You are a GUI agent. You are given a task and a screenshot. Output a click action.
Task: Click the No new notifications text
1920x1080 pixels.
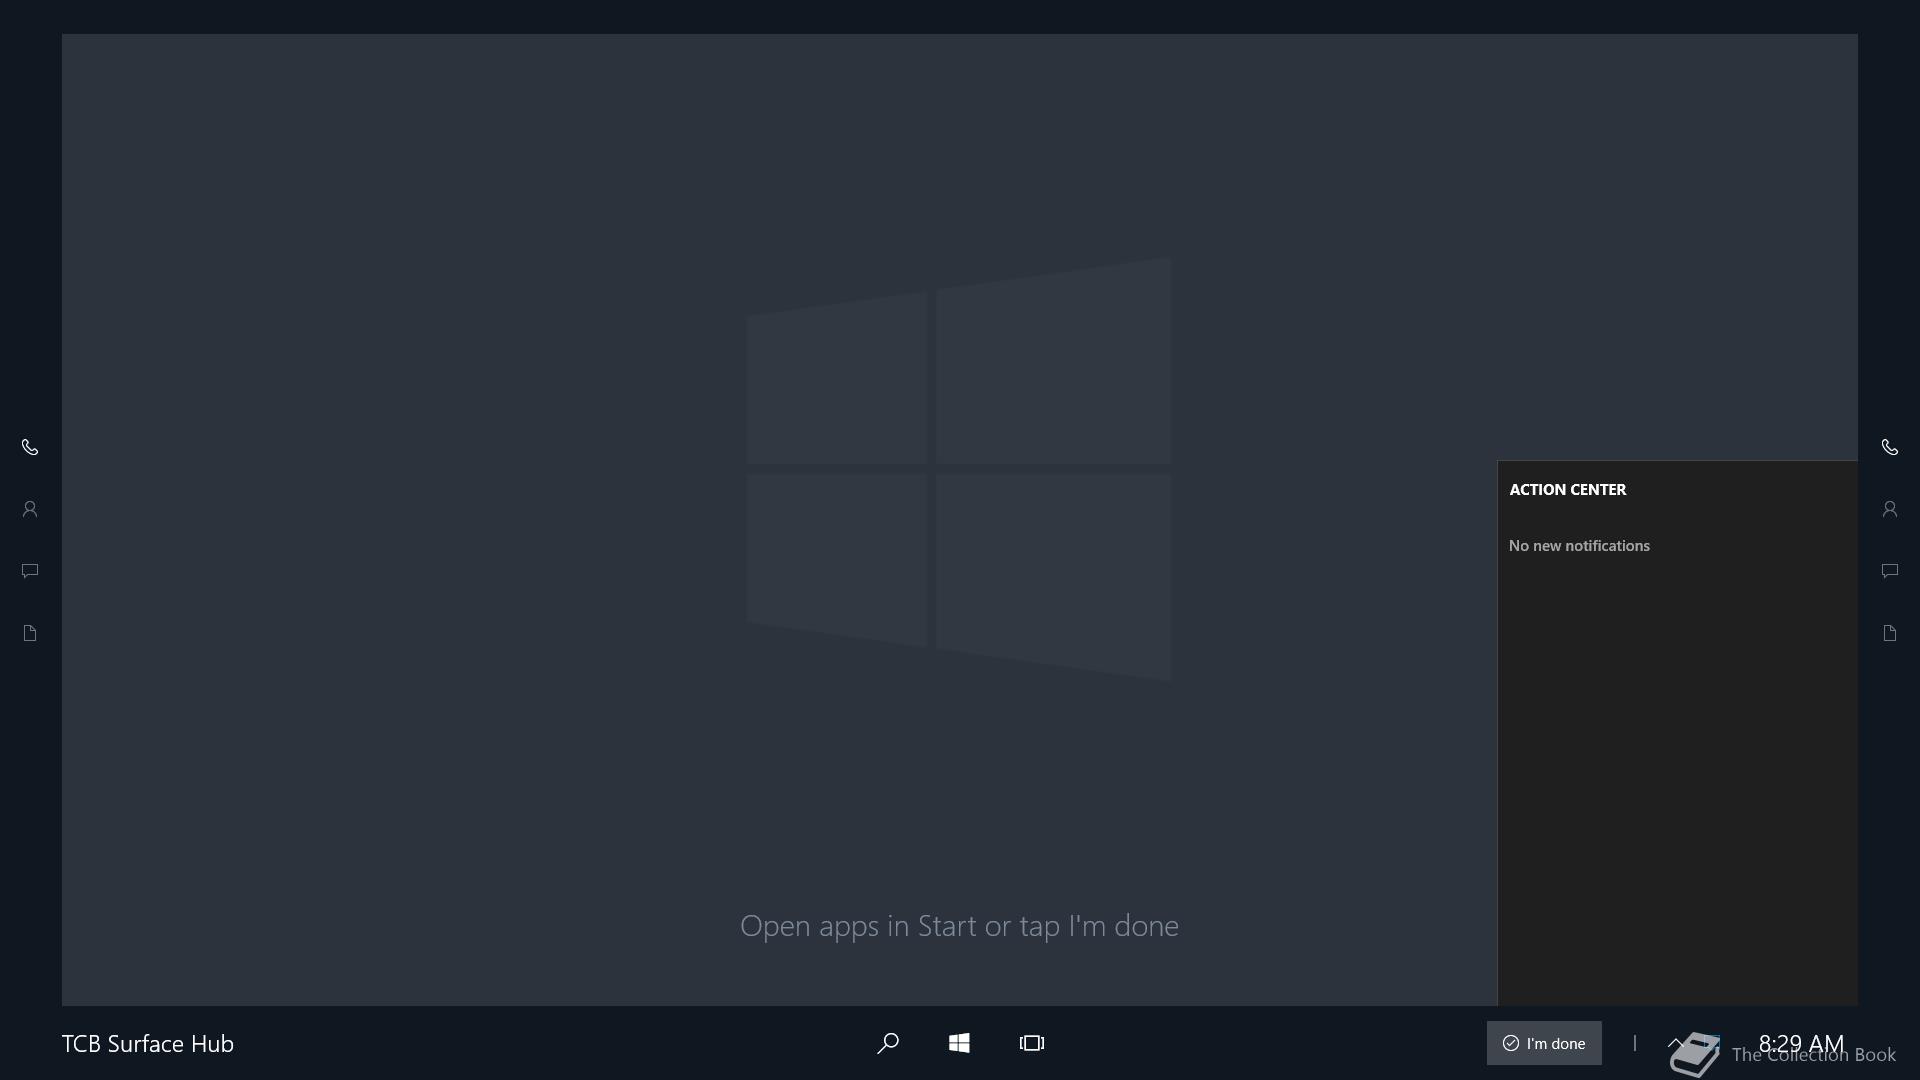click(1579, 545)
